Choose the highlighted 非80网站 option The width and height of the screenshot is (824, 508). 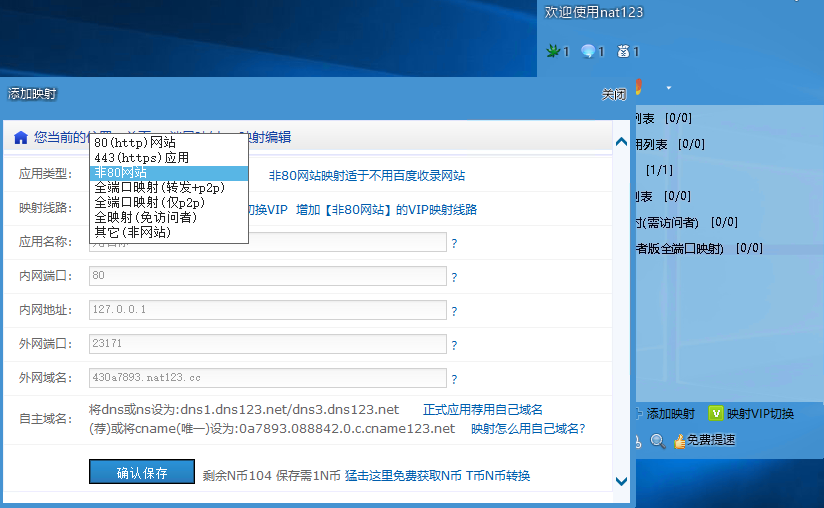[x=169, y=173]
